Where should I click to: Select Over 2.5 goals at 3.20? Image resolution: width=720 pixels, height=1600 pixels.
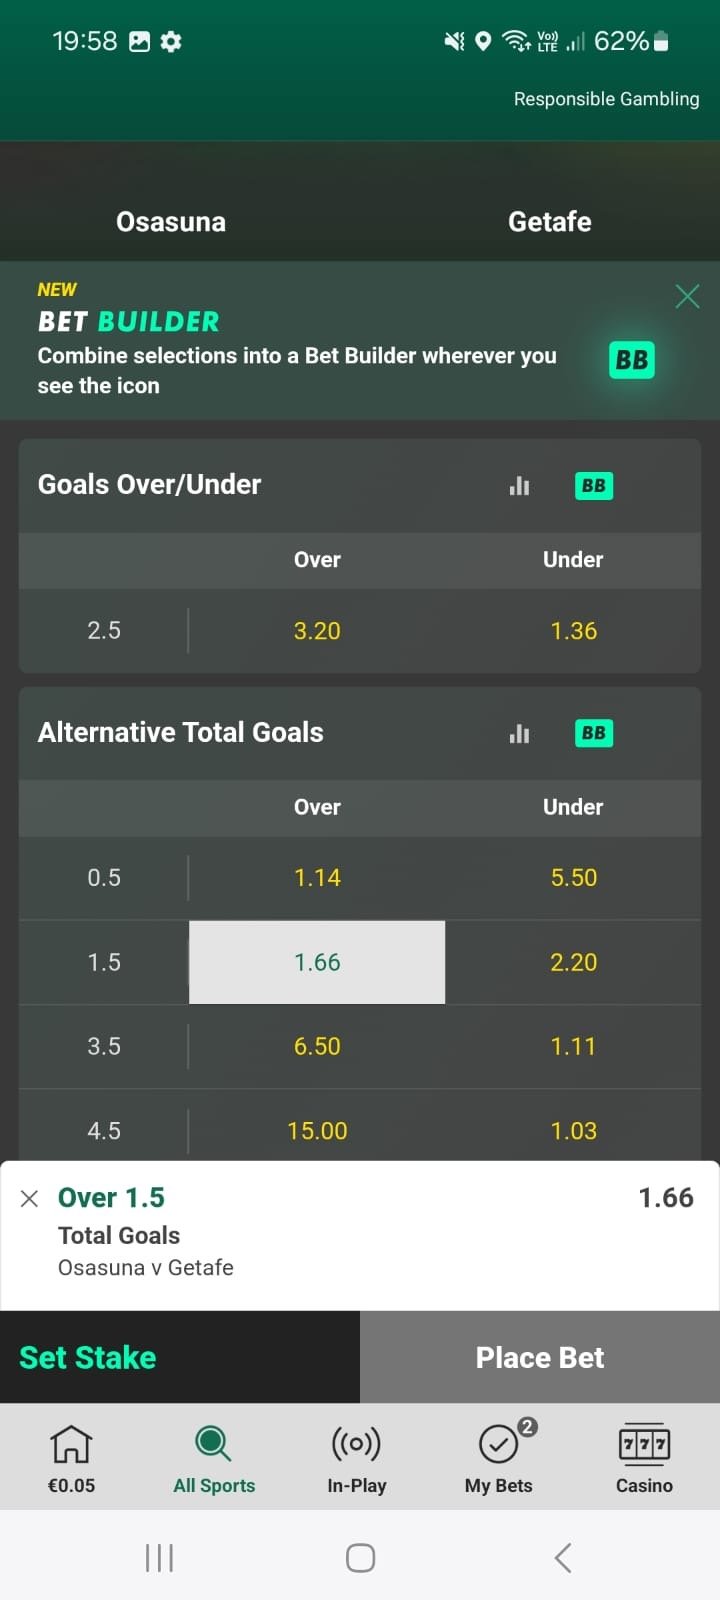[317, 631]
